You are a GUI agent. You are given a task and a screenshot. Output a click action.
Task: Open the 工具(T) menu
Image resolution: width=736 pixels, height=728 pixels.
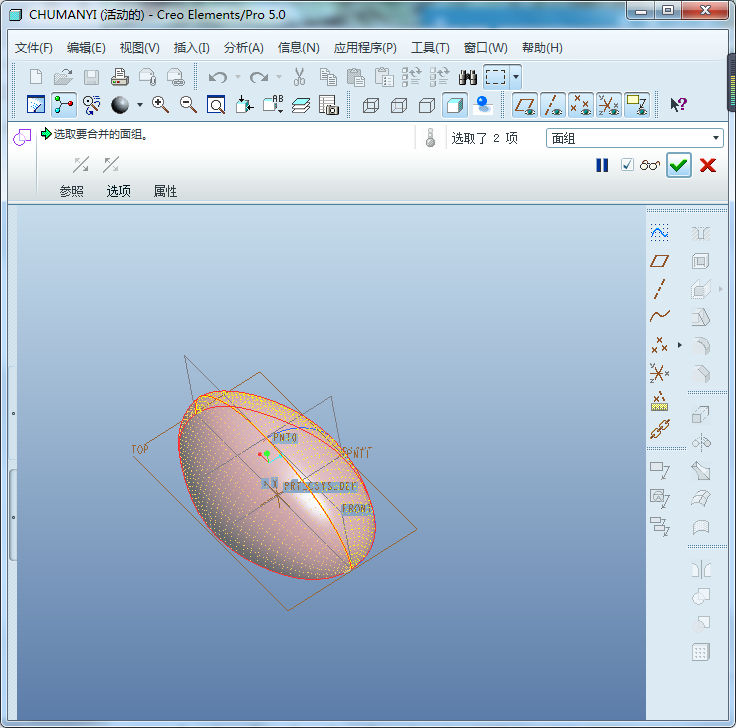pos(430,48)
